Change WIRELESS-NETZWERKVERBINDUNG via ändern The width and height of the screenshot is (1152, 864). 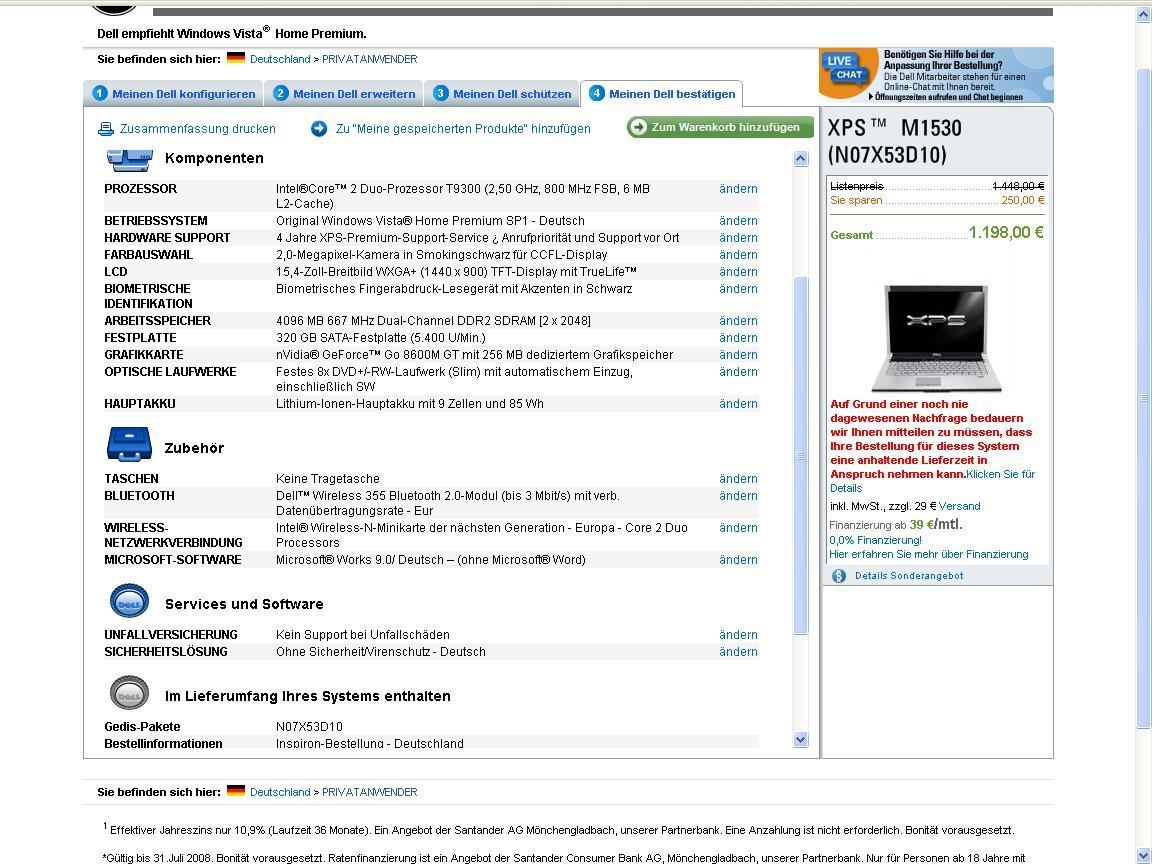coord(738,528)
